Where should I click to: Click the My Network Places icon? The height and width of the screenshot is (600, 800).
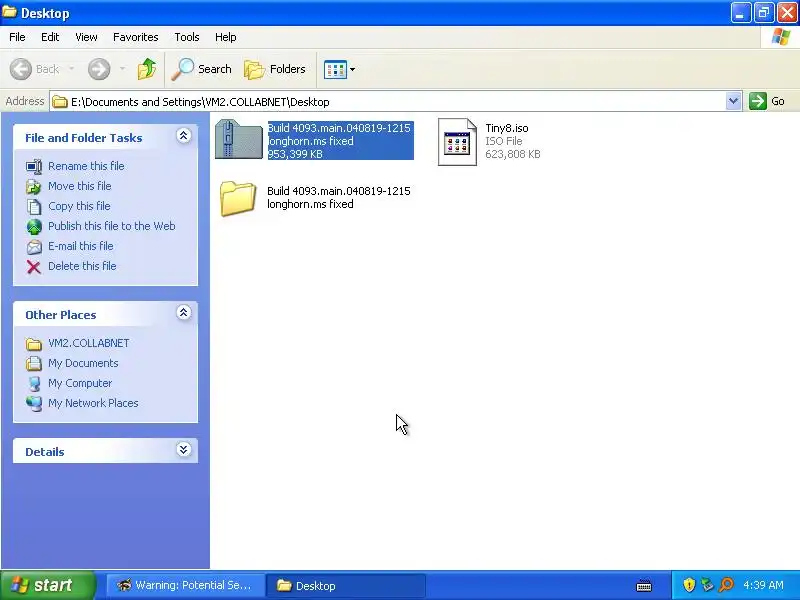(34, 404)
